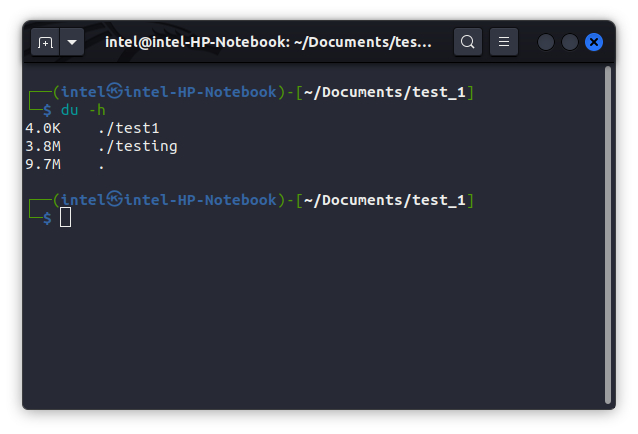638x434 pixels.
Task: Minimize the terminal window
Action: pyautogui.click(x=546, y=42)
